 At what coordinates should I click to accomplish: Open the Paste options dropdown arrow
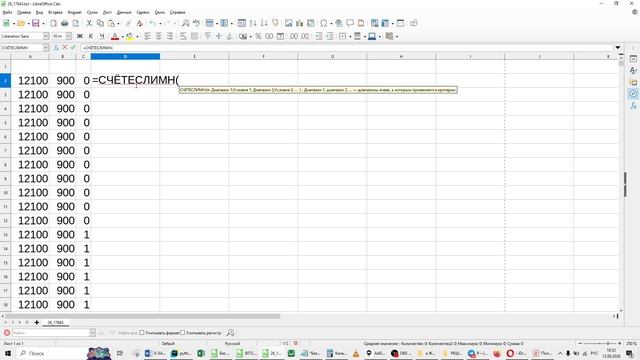pyautogui.click(x=119, y=23)
